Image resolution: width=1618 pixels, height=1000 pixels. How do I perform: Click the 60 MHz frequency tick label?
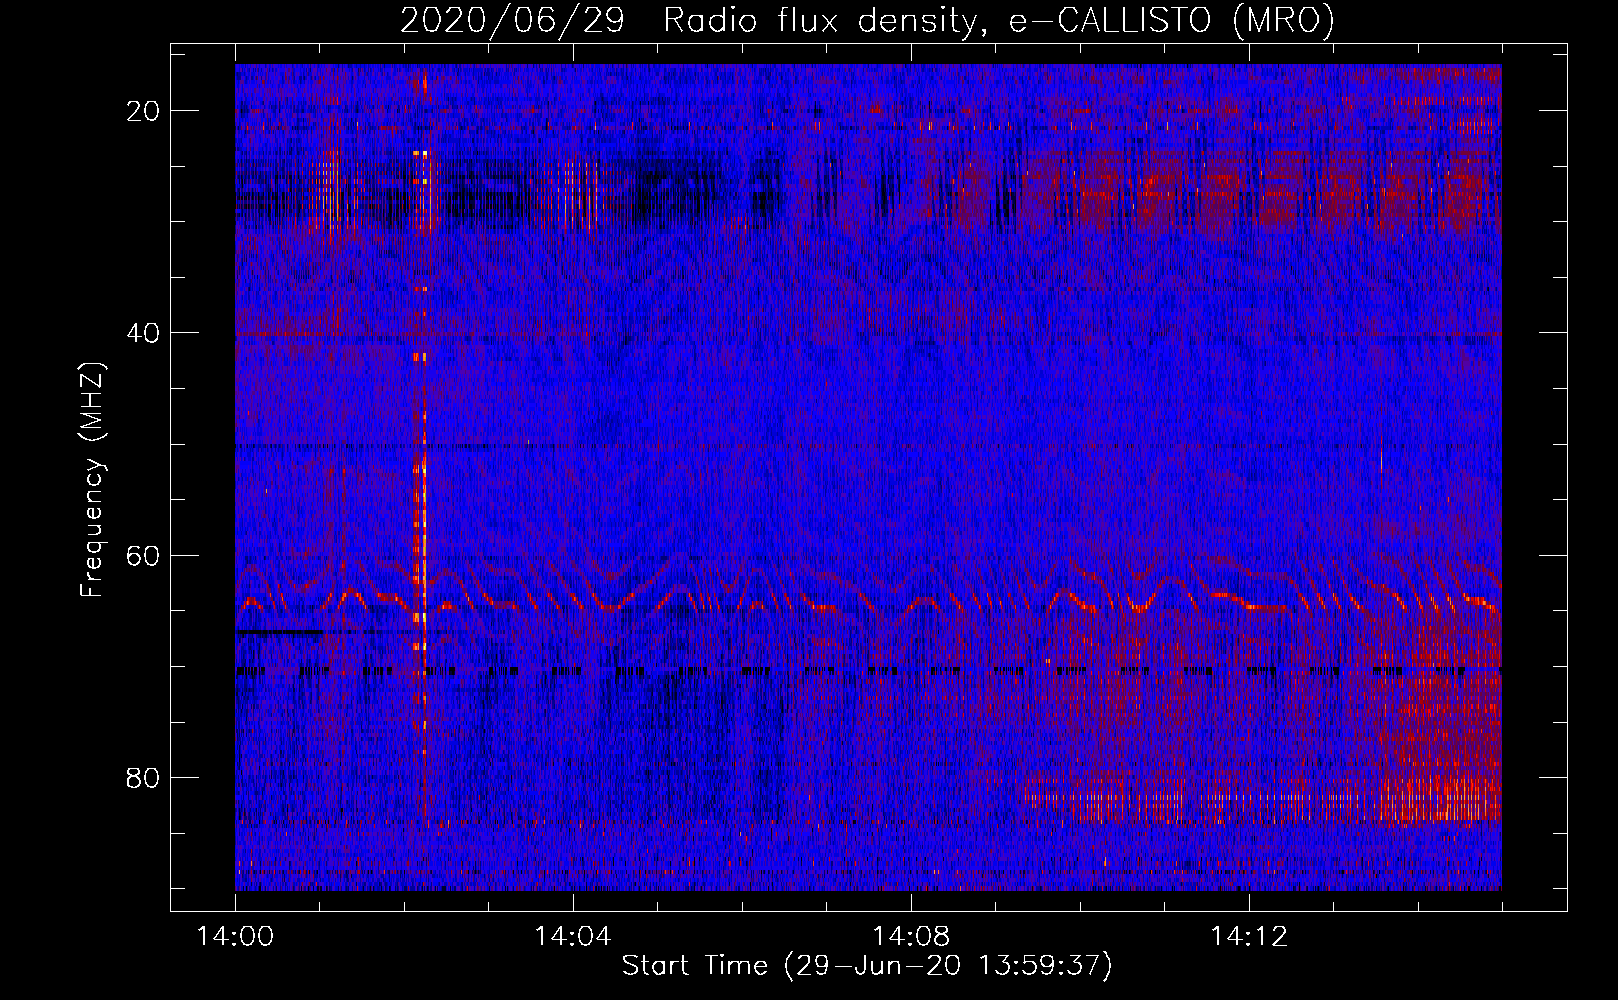coord(143,555)
